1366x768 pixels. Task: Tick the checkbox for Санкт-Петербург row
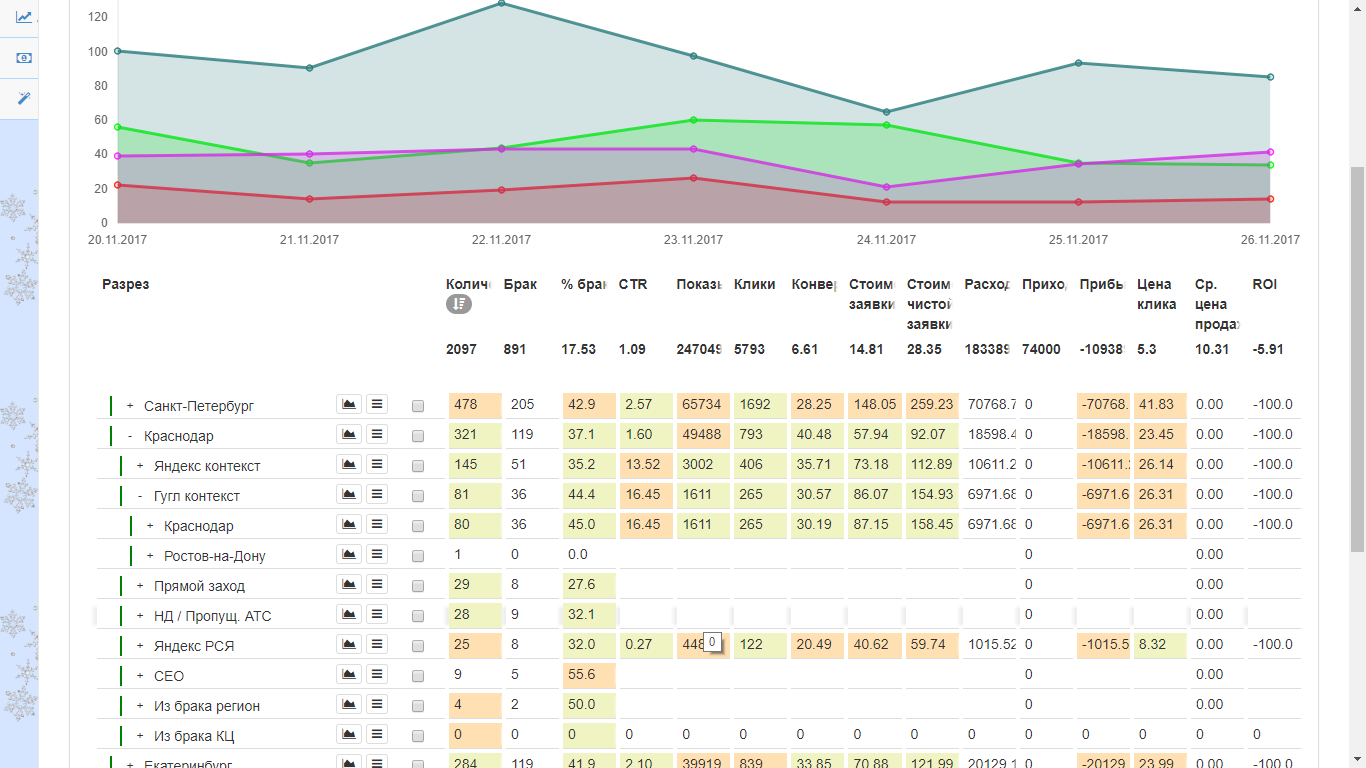[x=418, y=406]
